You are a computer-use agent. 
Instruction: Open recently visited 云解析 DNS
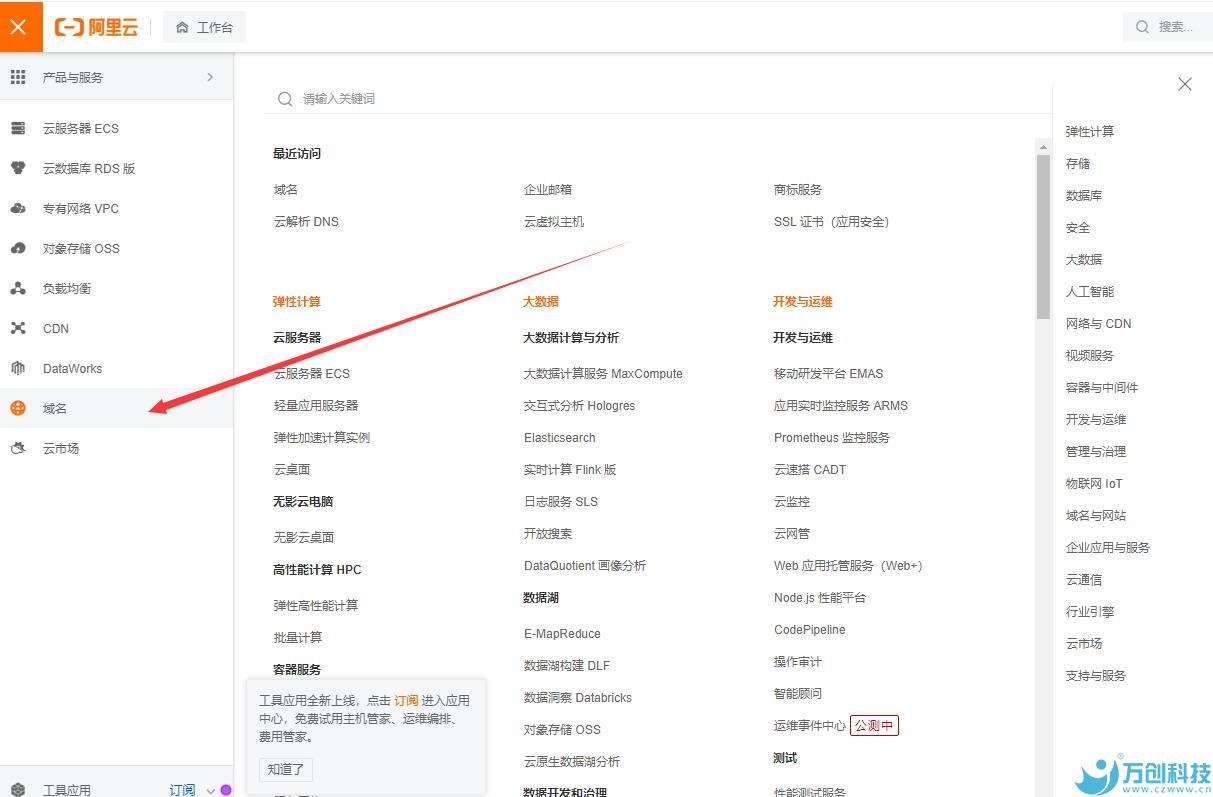pyautogui.click(x=306, y=221)
